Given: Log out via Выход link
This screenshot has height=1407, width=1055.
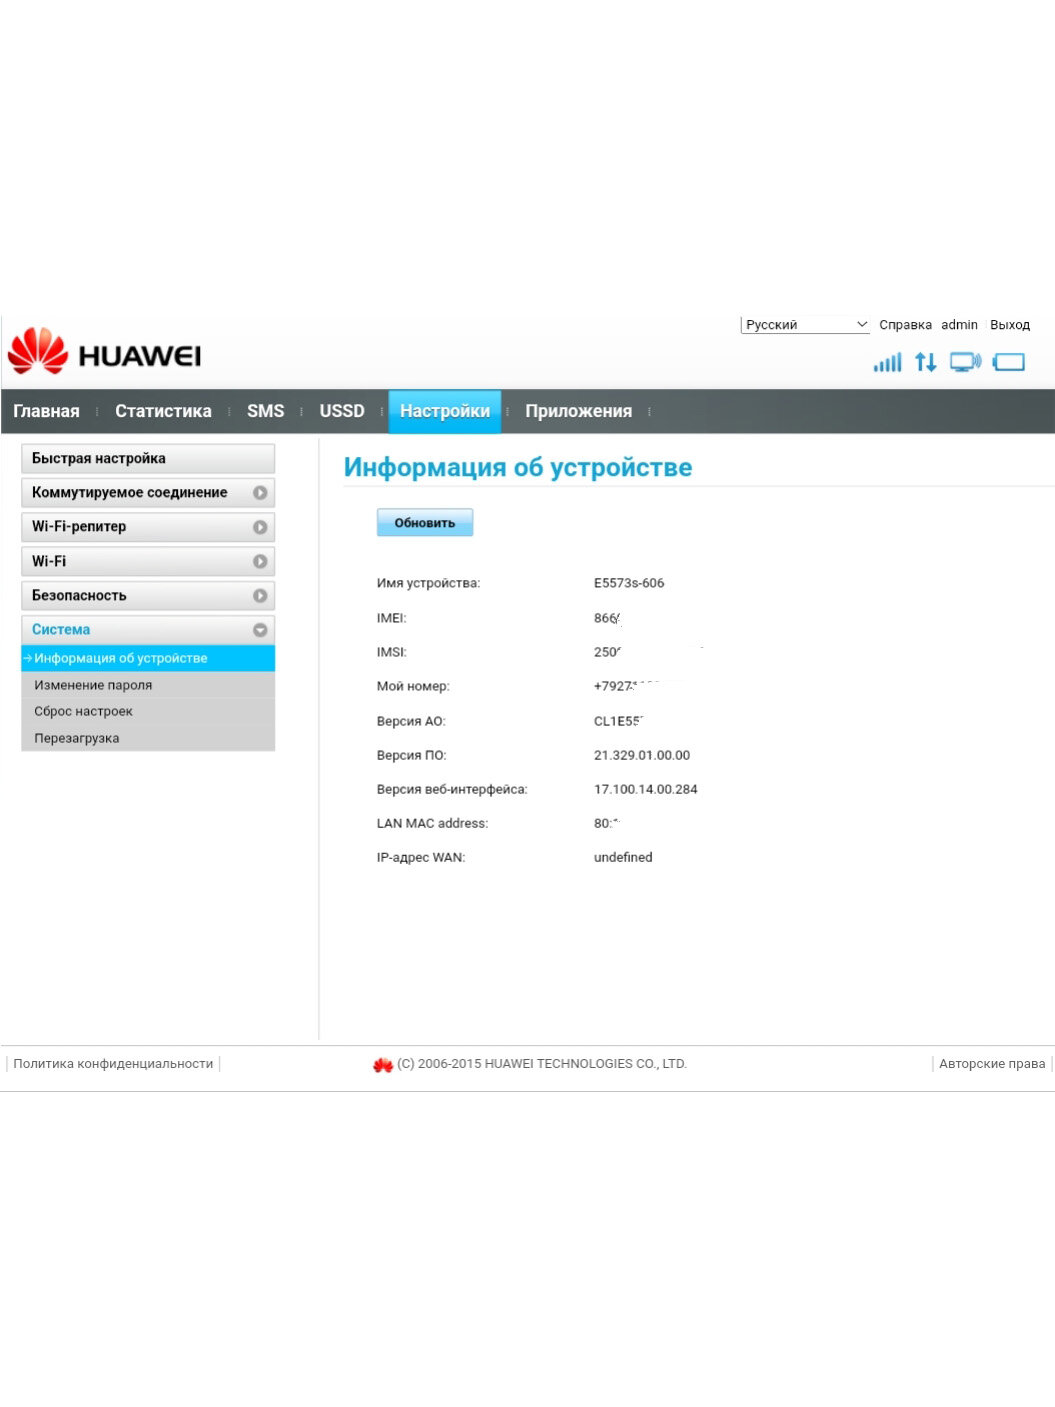Looking at the screenshot, I should coord(1010,325).
